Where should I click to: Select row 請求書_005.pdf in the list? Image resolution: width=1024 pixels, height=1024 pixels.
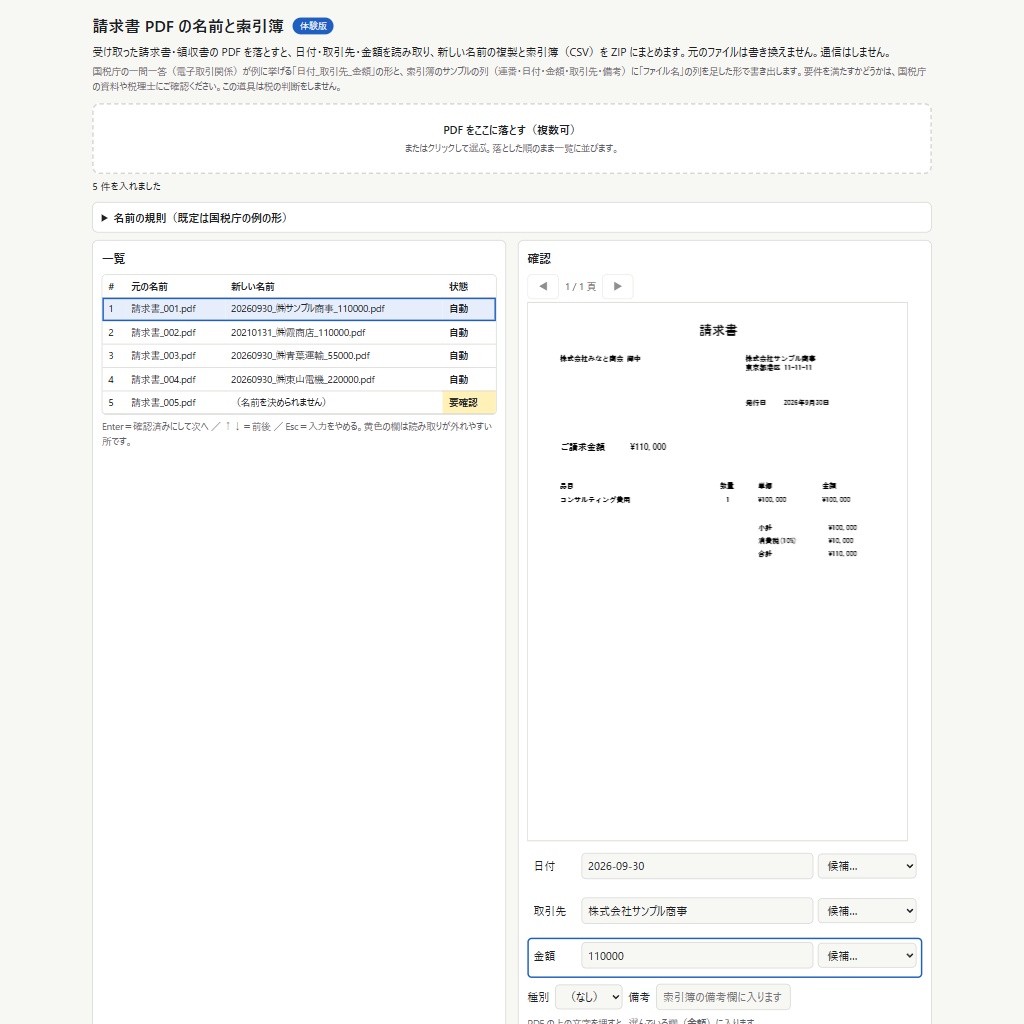299,402
